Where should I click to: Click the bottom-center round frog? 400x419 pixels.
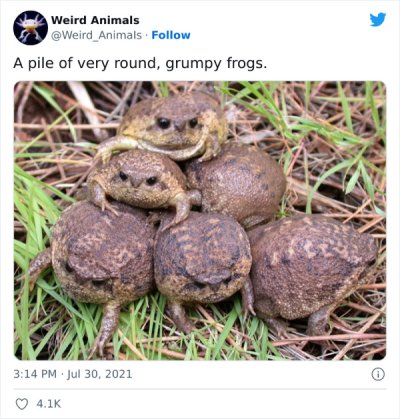[x=203, y=260]
